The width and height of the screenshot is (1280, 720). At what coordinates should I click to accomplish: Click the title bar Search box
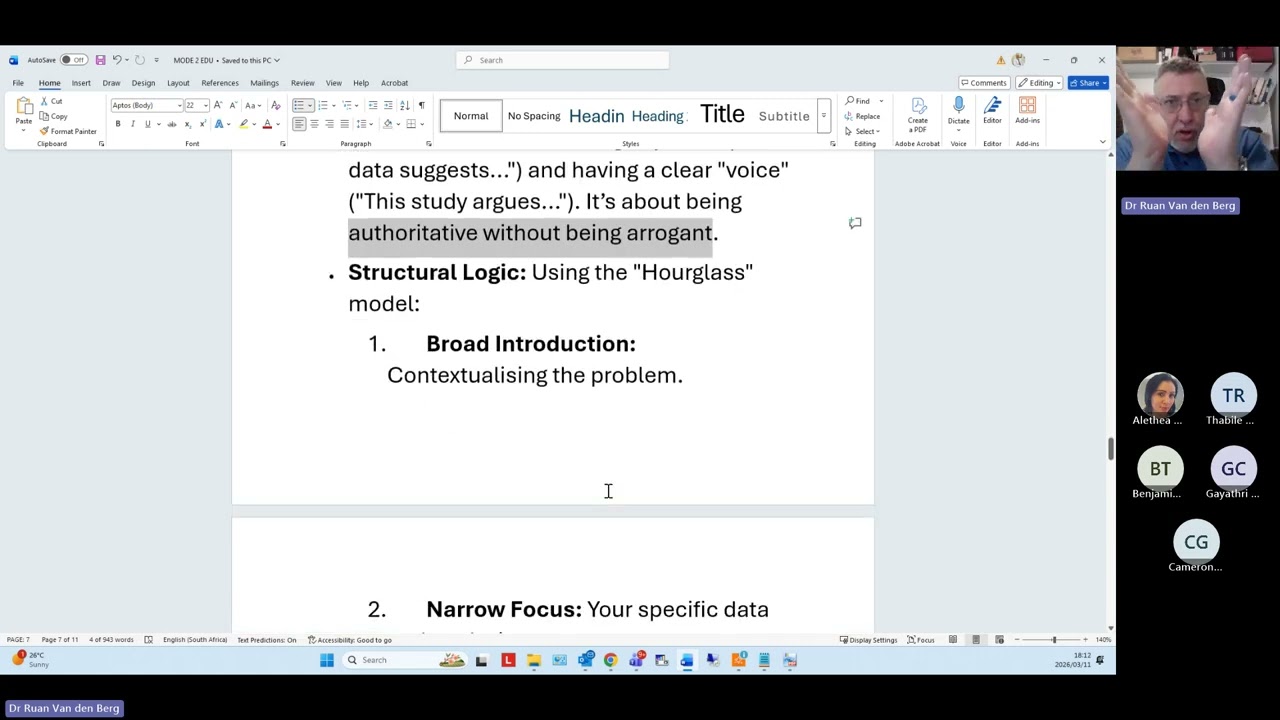click(563, 60)
